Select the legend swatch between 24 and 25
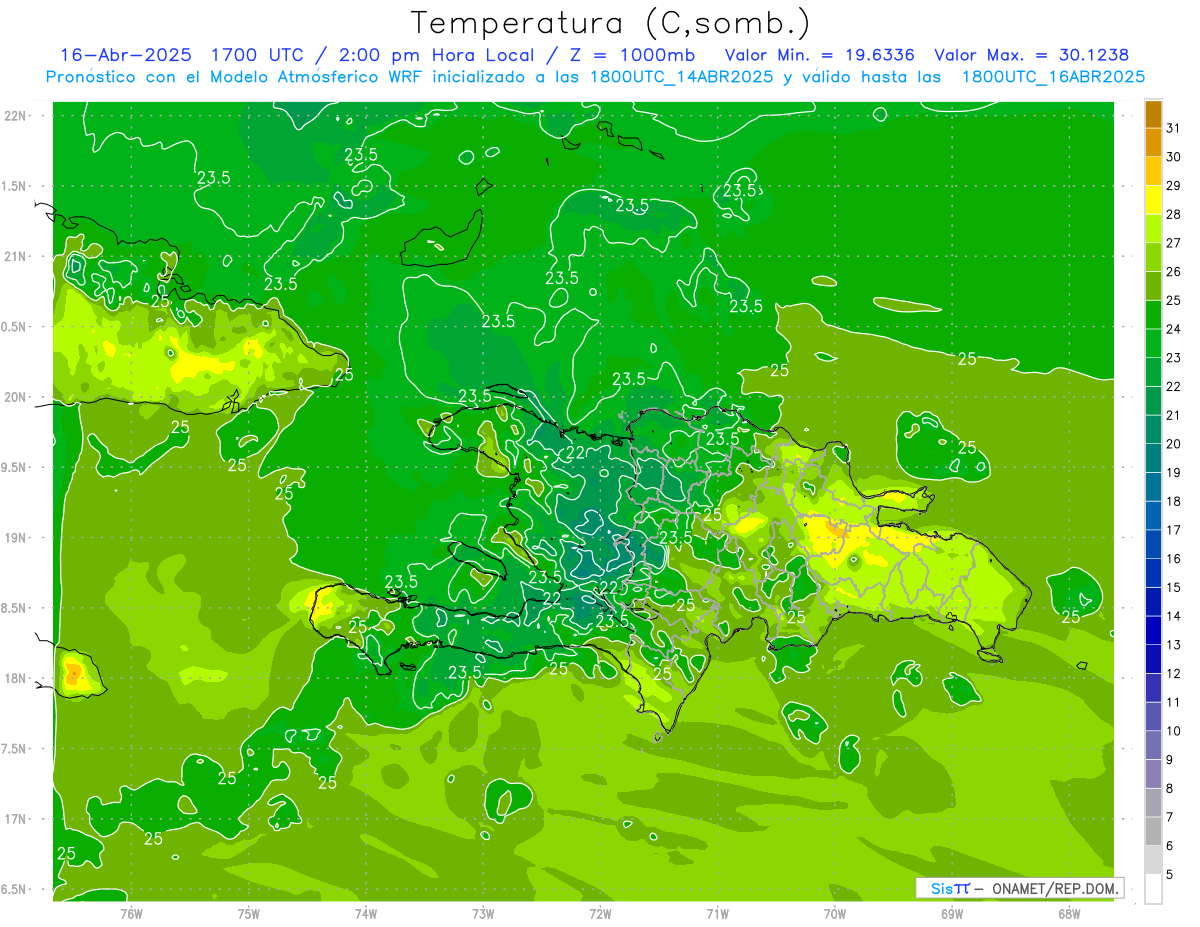 coord(1153,315)
